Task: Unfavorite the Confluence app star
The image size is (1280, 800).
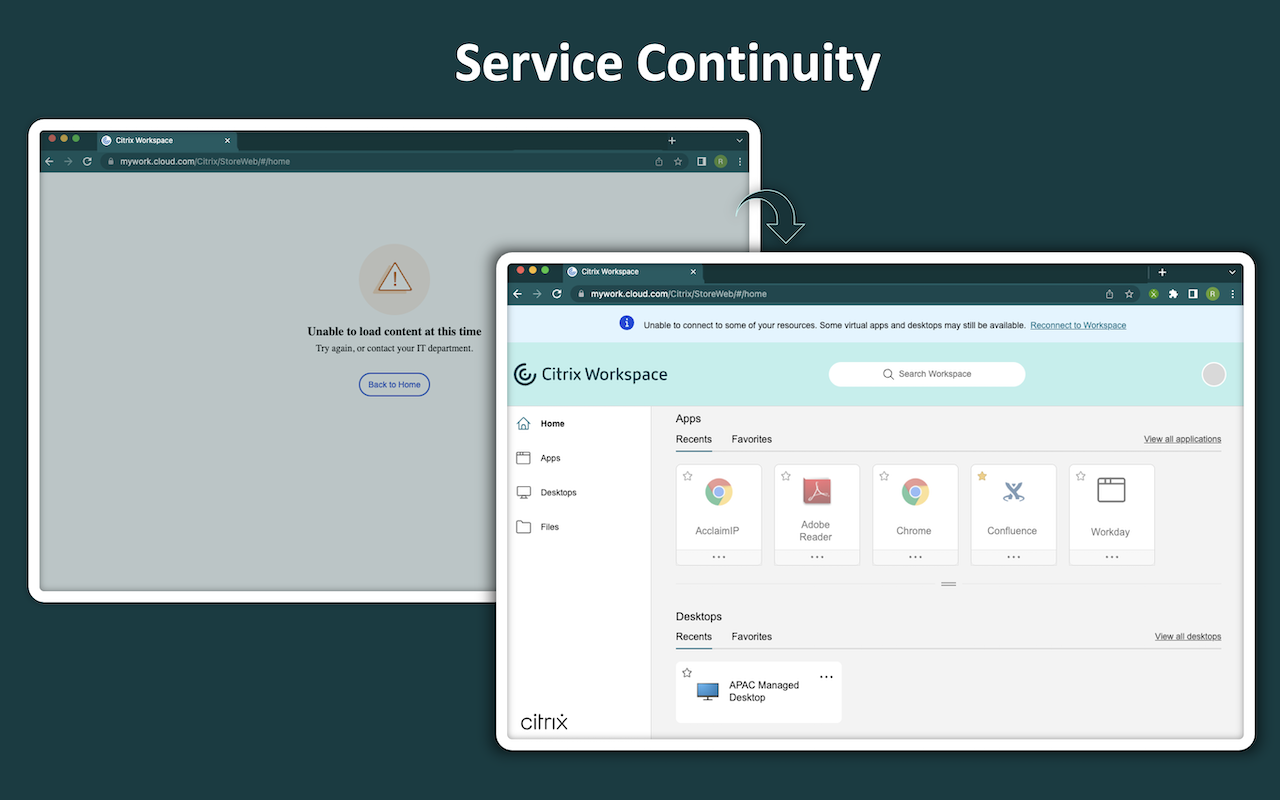Action: 981,476
